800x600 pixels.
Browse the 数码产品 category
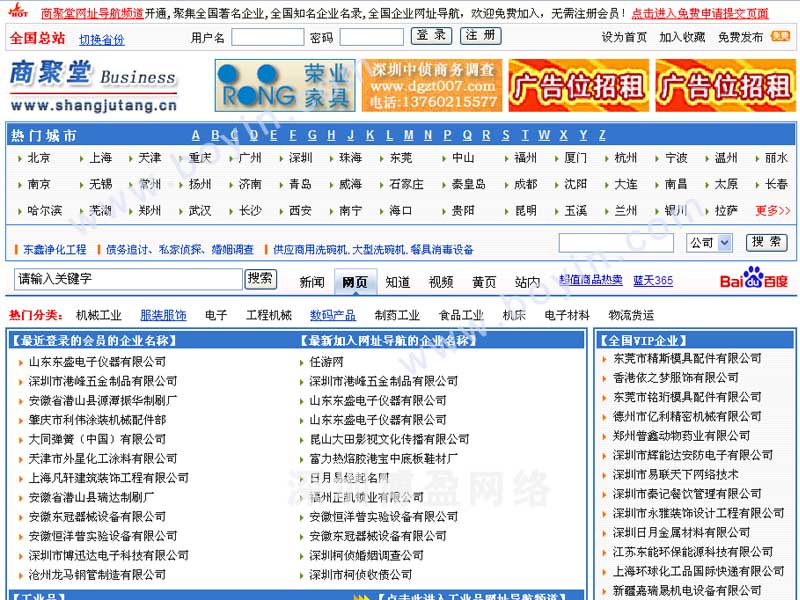(333, 315)
